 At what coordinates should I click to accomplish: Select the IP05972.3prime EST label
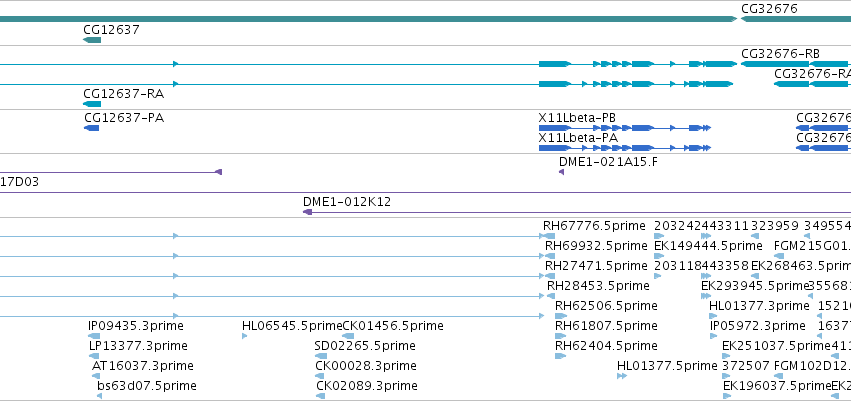point(758,326)
